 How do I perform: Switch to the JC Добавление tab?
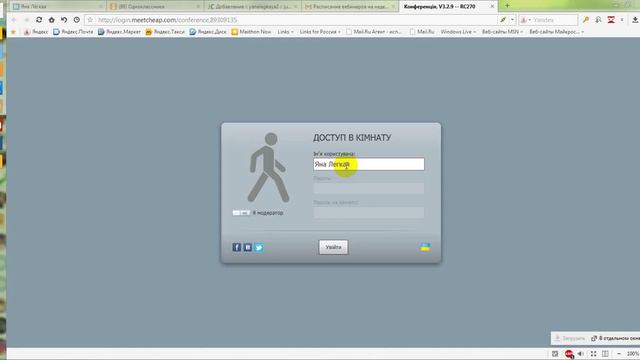[x=252, y=6]
